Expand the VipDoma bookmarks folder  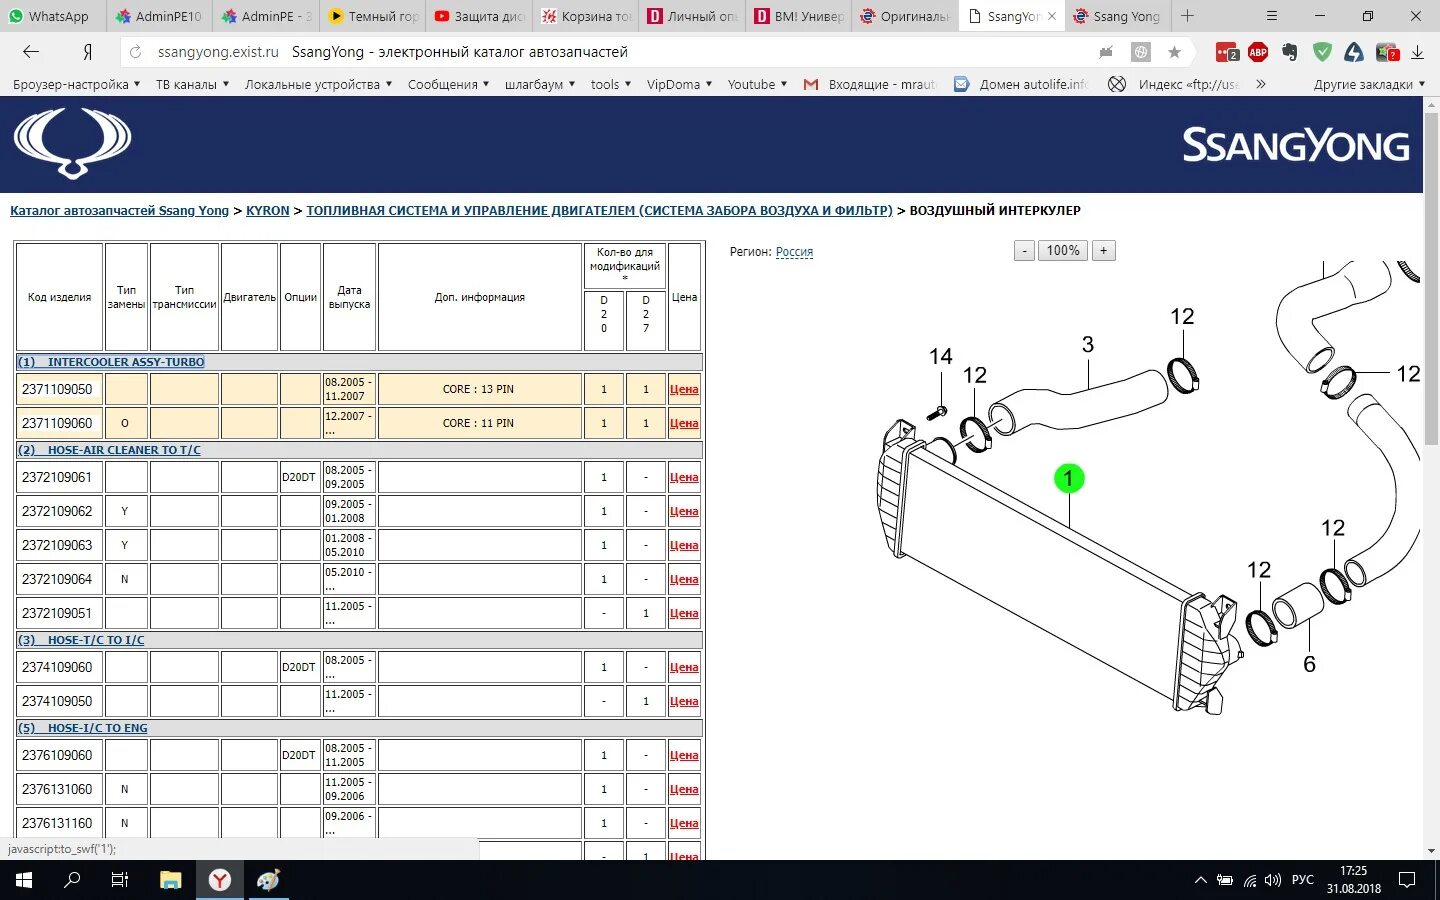coord(679,84)
